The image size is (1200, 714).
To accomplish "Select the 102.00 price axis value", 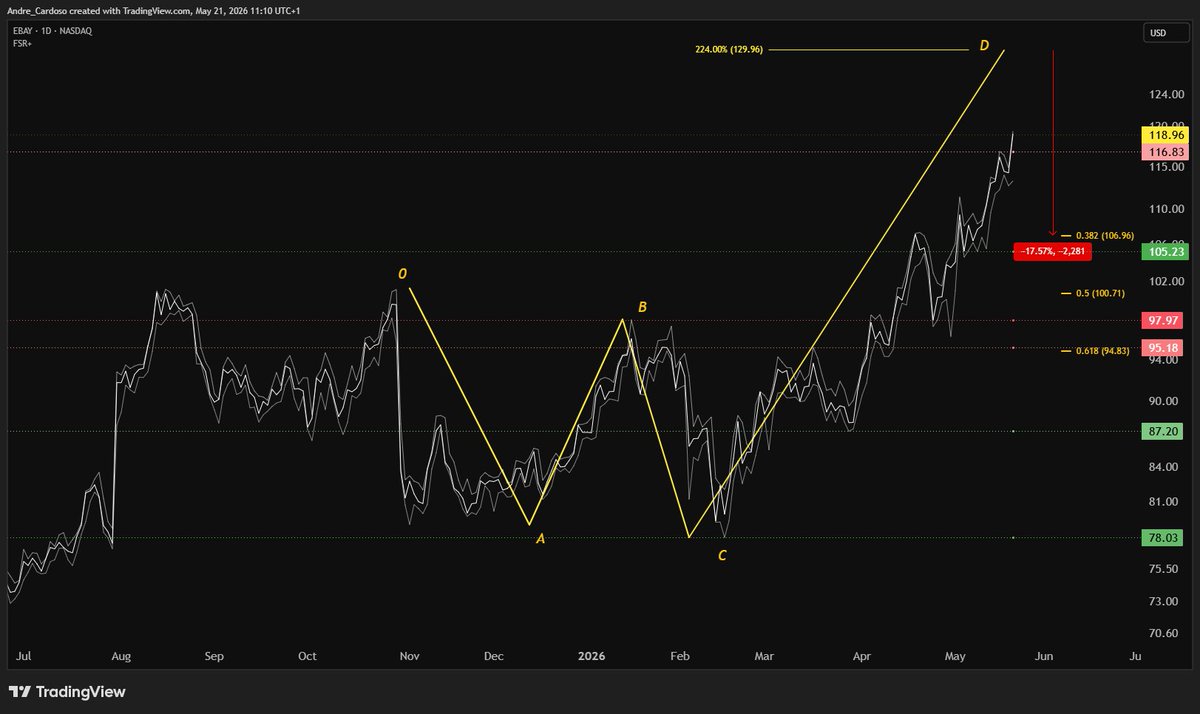I will click(1164, 281).
